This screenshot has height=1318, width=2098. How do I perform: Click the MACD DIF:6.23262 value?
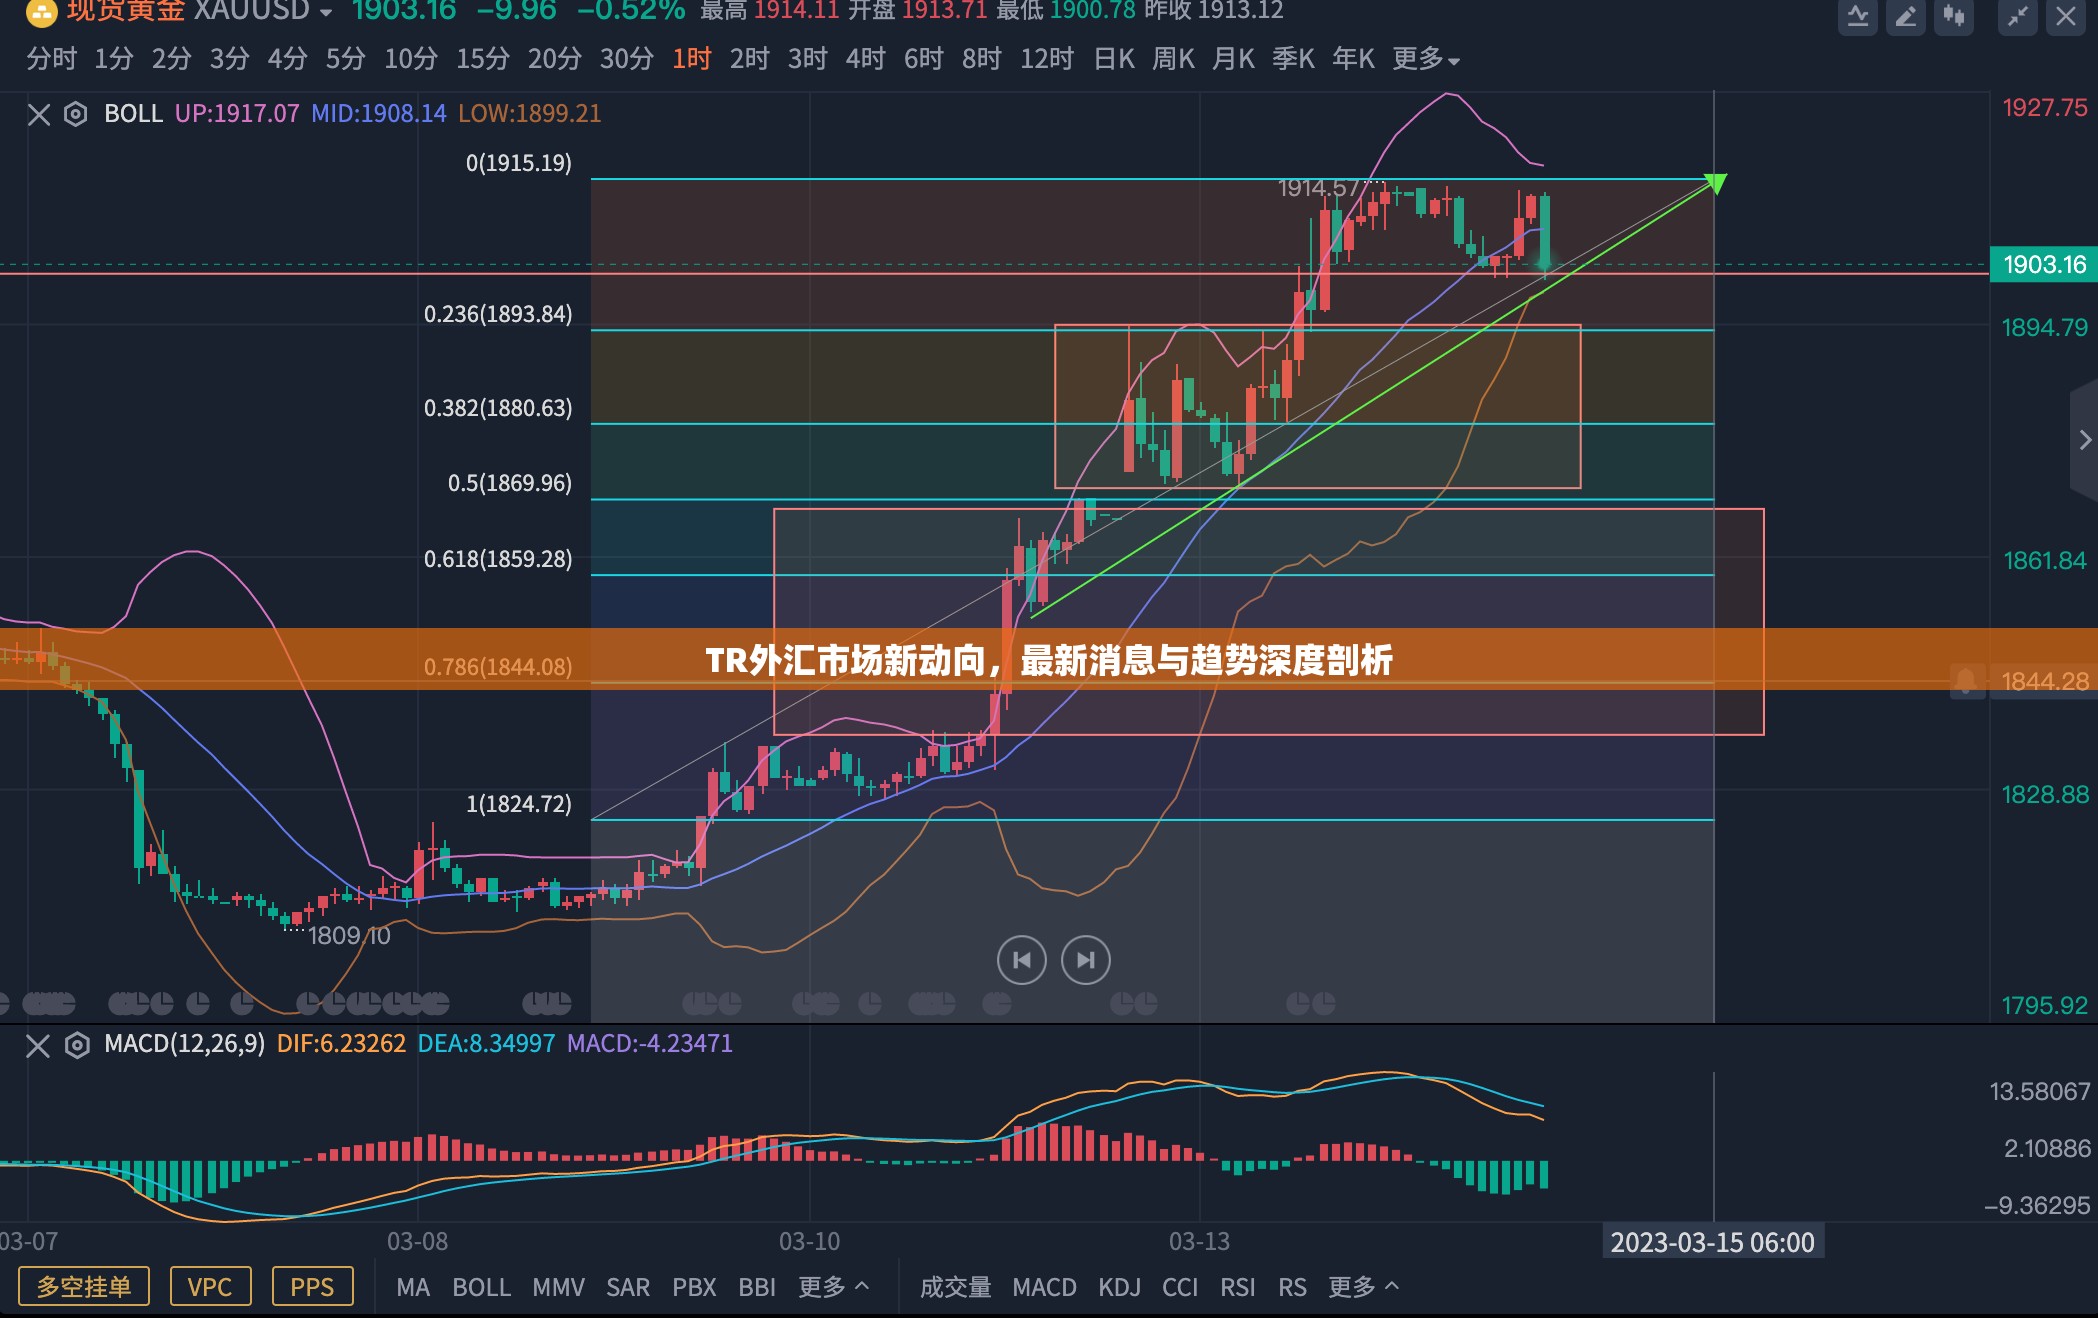341,1044
